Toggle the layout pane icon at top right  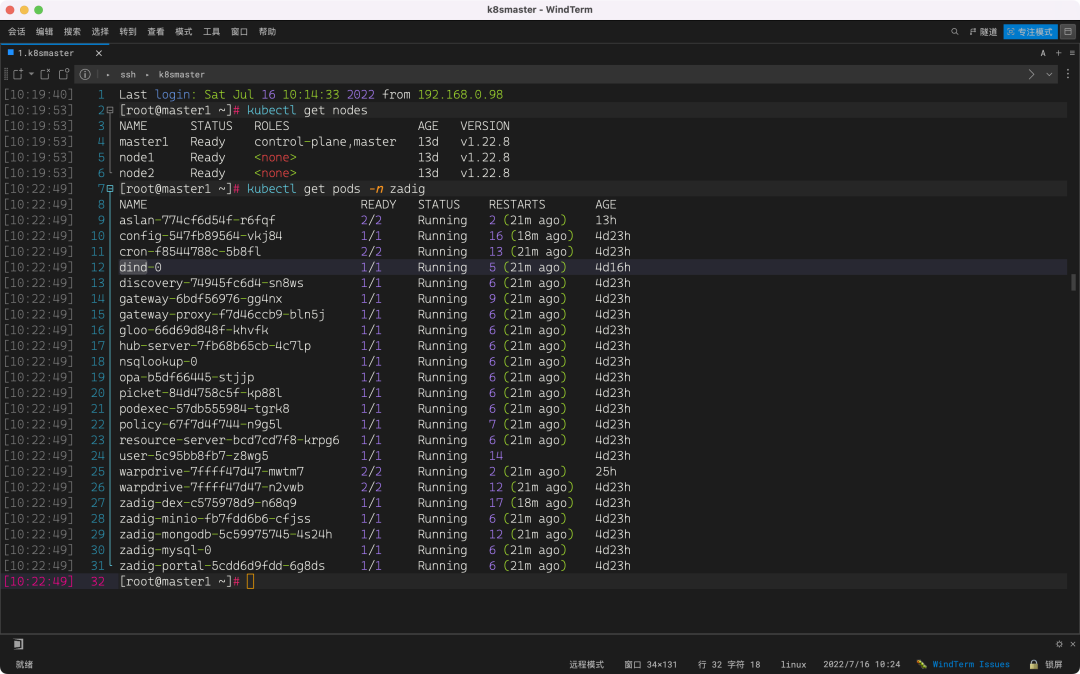pos(1068,32)
